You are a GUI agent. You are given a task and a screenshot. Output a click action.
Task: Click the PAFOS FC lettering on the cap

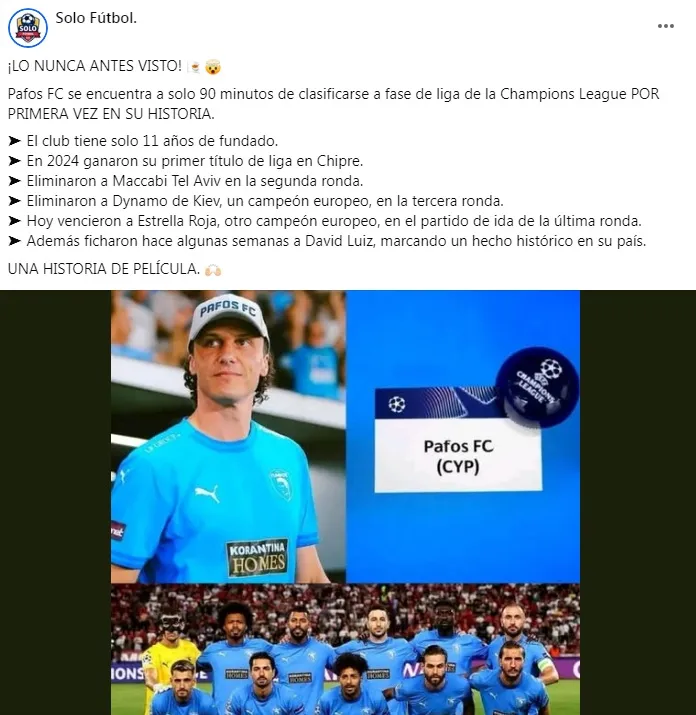coord(228,308)
